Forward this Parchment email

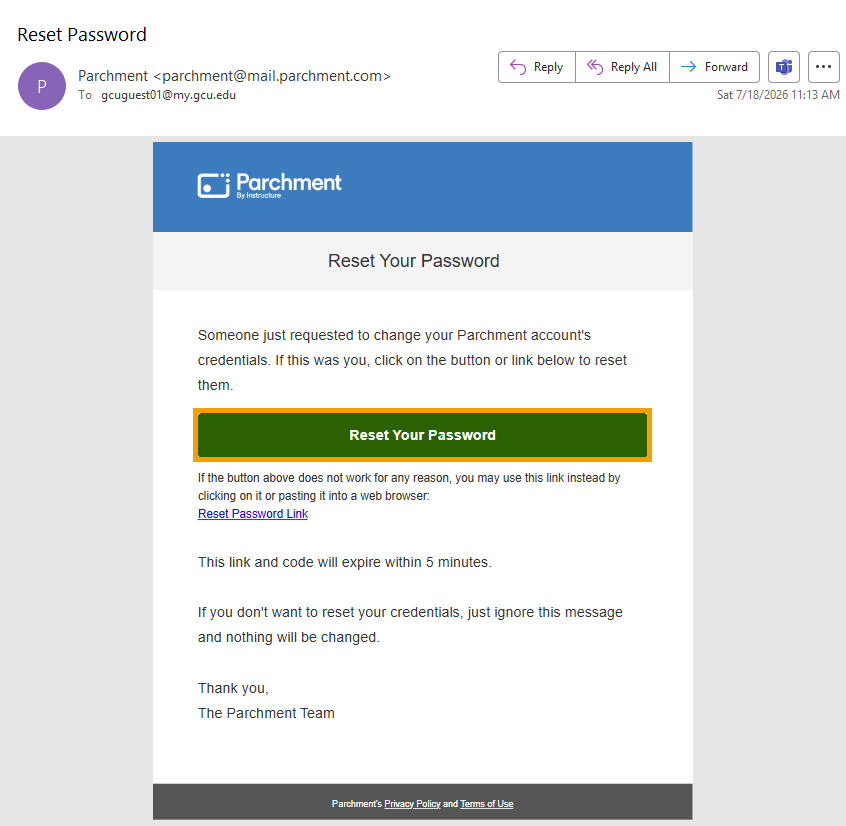[x=714, y=67]
